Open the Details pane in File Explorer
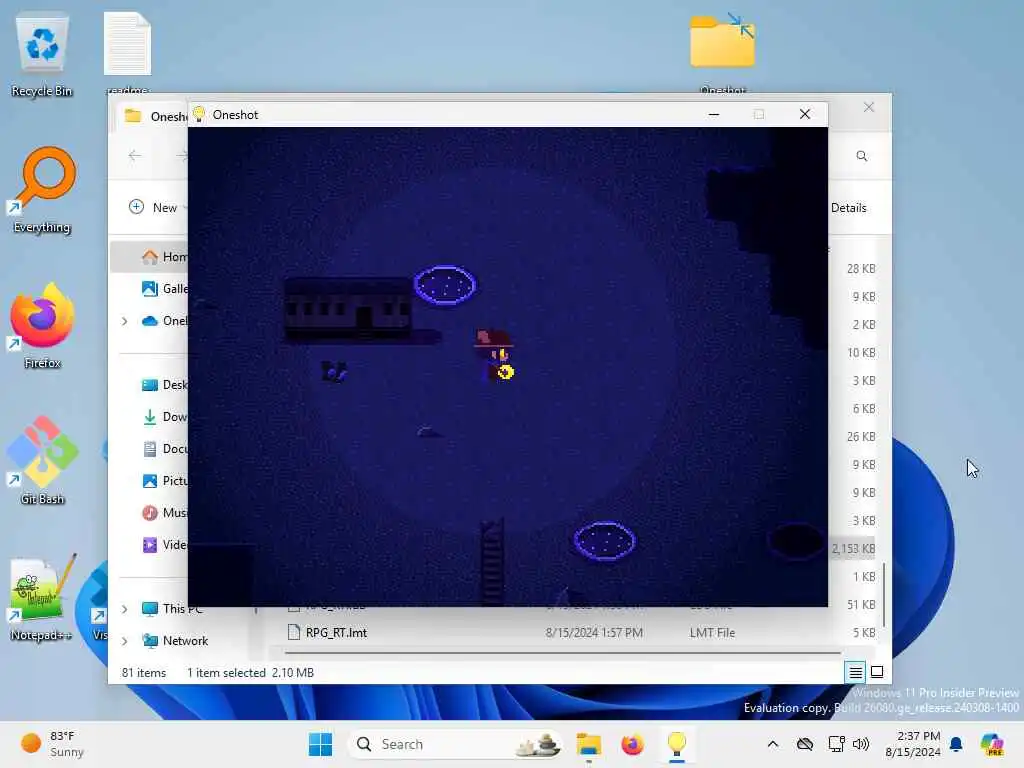The height and width of the screenshot is (768, 1024). click(848, 208)
